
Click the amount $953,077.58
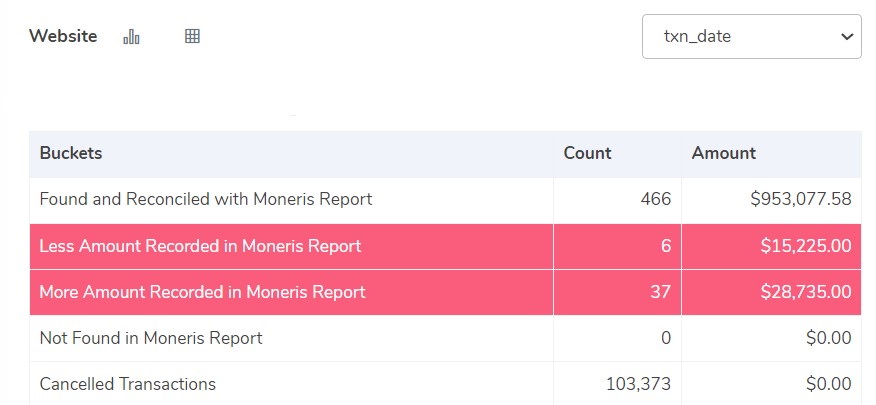tap(801, 199)
